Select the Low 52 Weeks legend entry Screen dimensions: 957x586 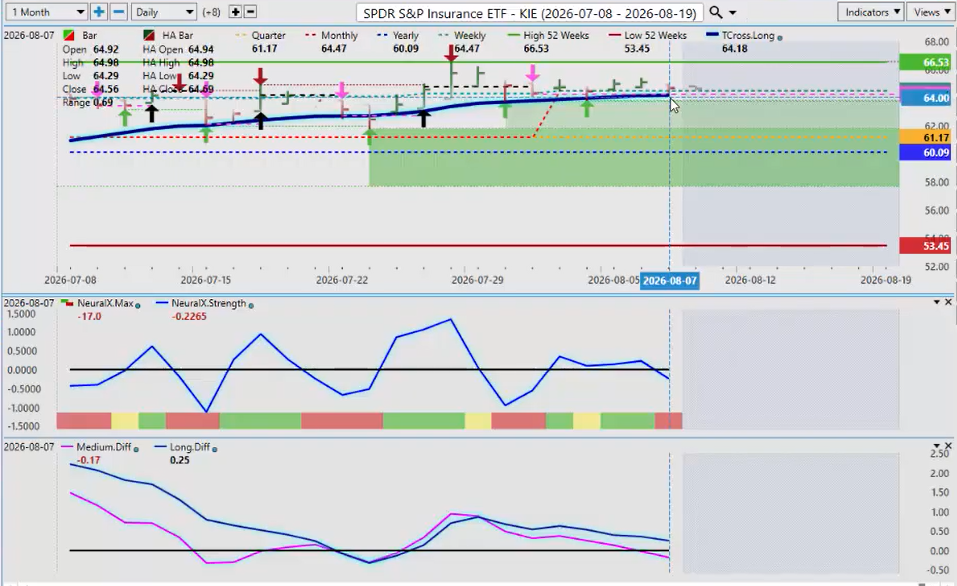pos(648,35)
